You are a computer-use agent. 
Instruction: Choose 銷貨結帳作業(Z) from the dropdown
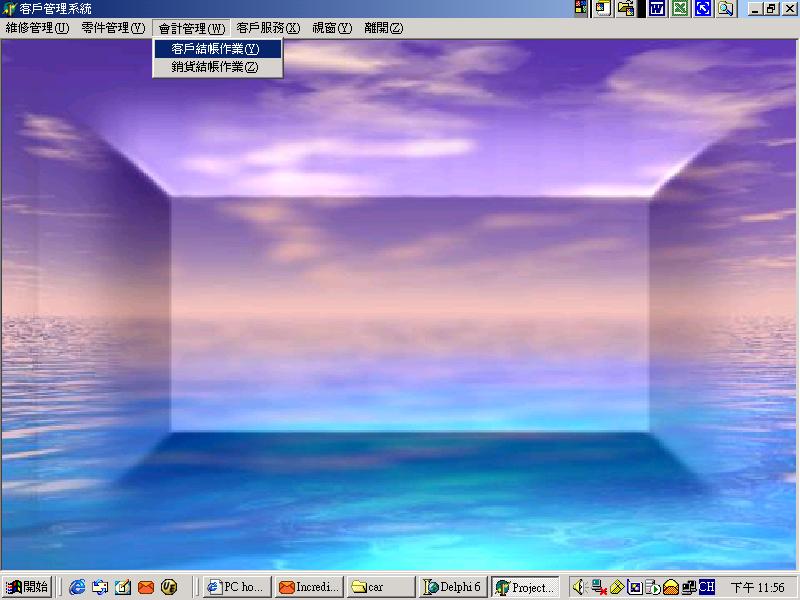point(218,67)
